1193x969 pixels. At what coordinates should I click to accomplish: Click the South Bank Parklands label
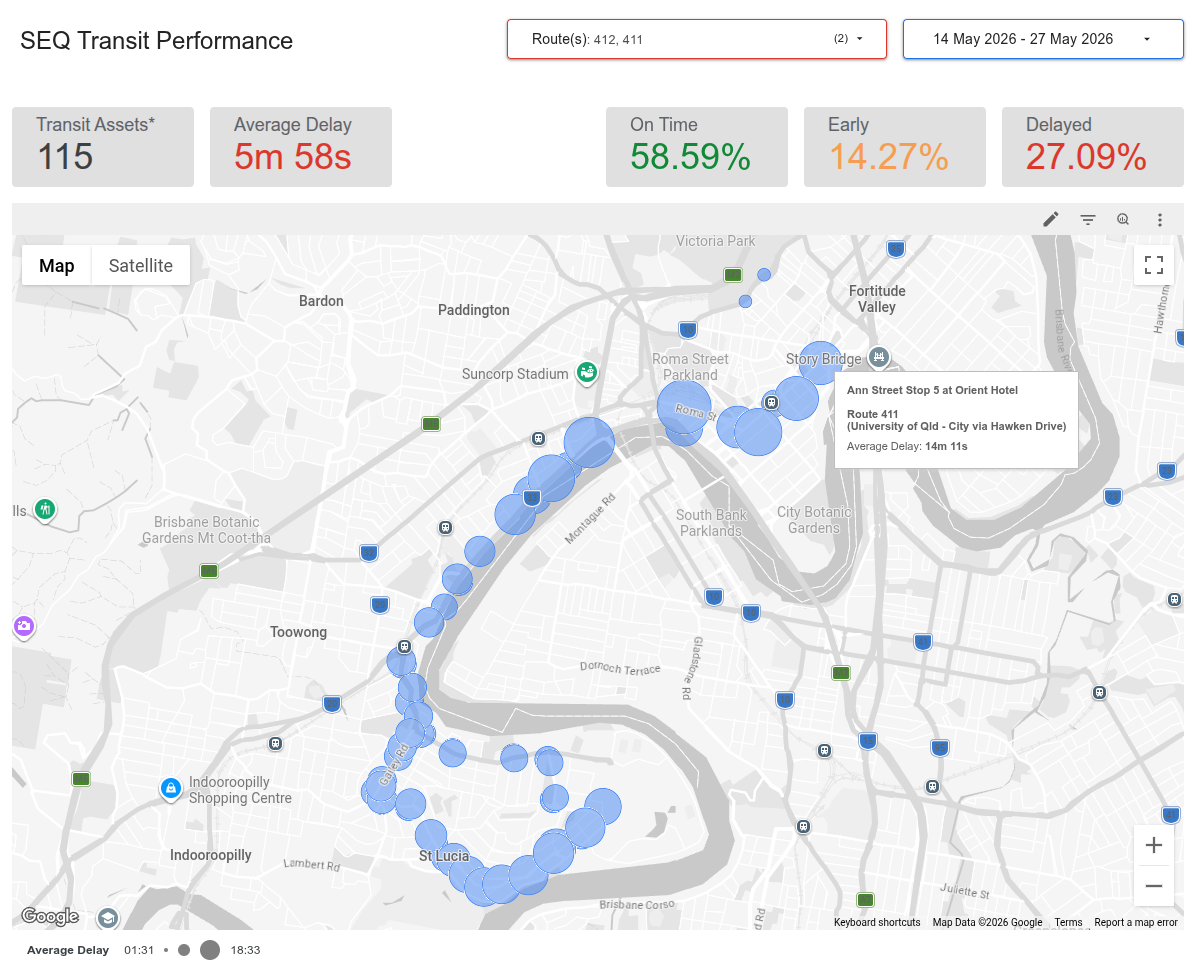click(711, 523)
